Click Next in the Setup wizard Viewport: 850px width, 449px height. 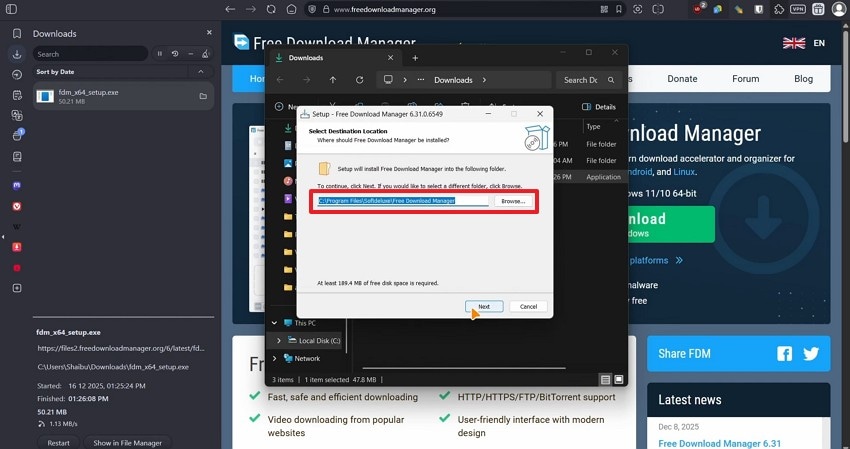click(x=484, y=306)
